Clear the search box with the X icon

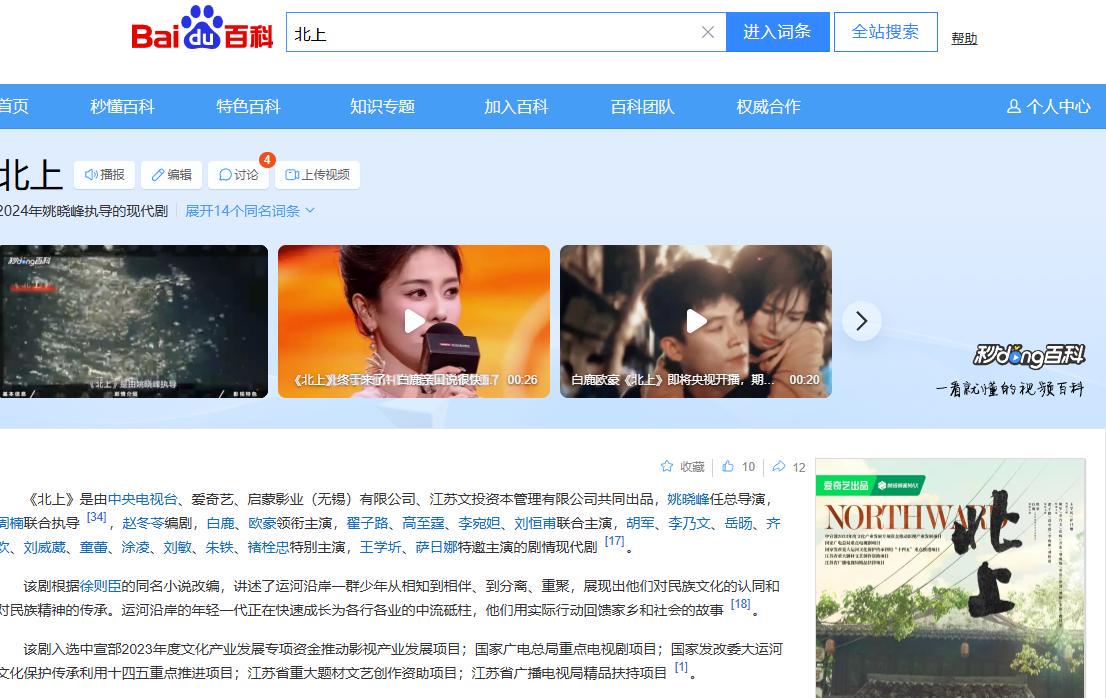707,32
